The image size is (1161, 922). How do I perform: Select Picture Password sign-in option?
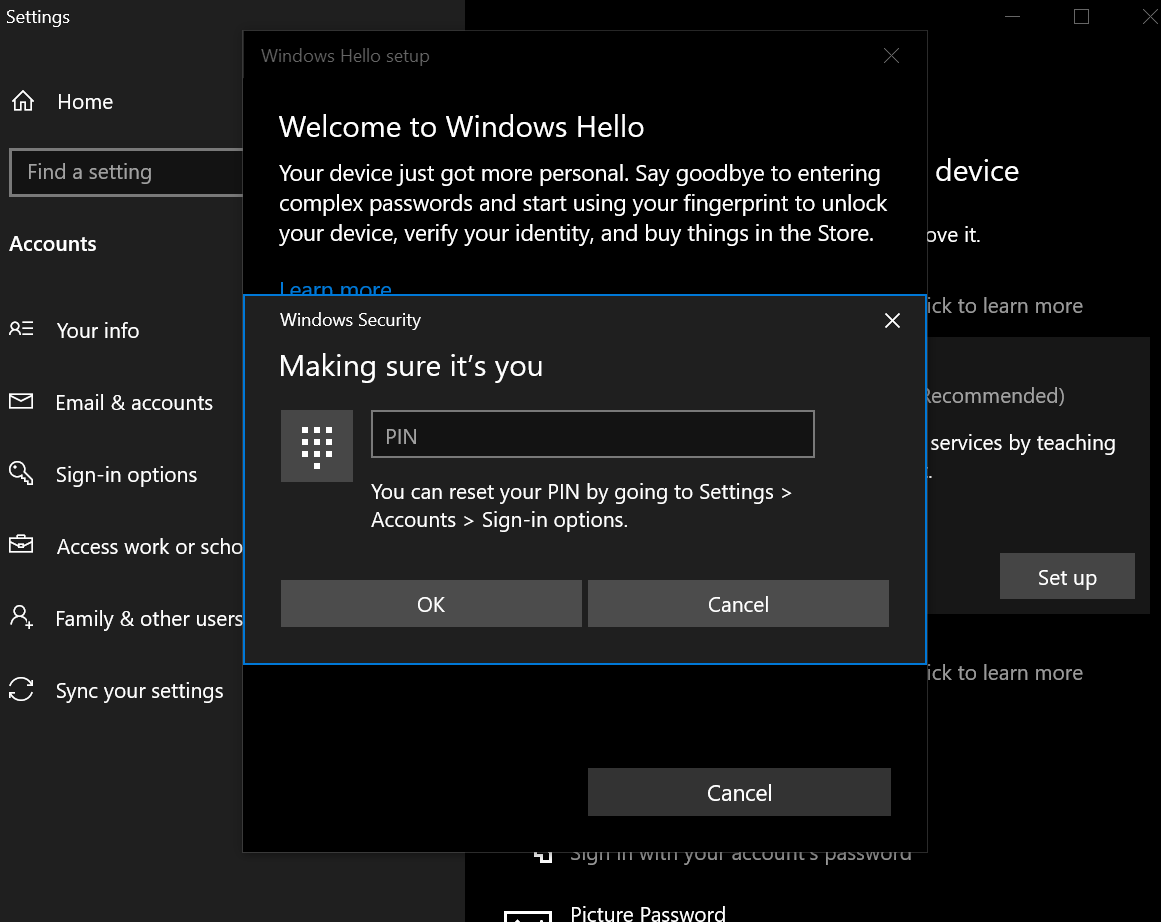[x=648, y=912]
